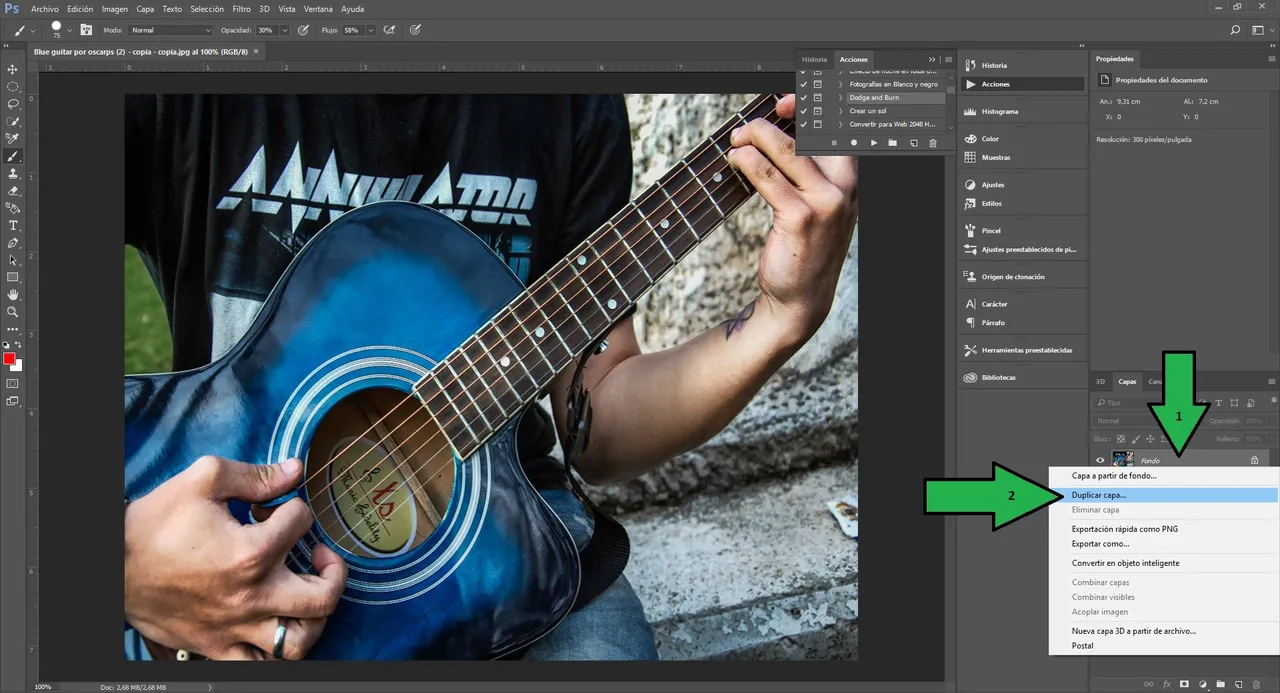Viewport: 1280px width, 693px height.
Task: Select the Brush tool in the toolbox
Action: pyautogui.click(x=13, y=156)
